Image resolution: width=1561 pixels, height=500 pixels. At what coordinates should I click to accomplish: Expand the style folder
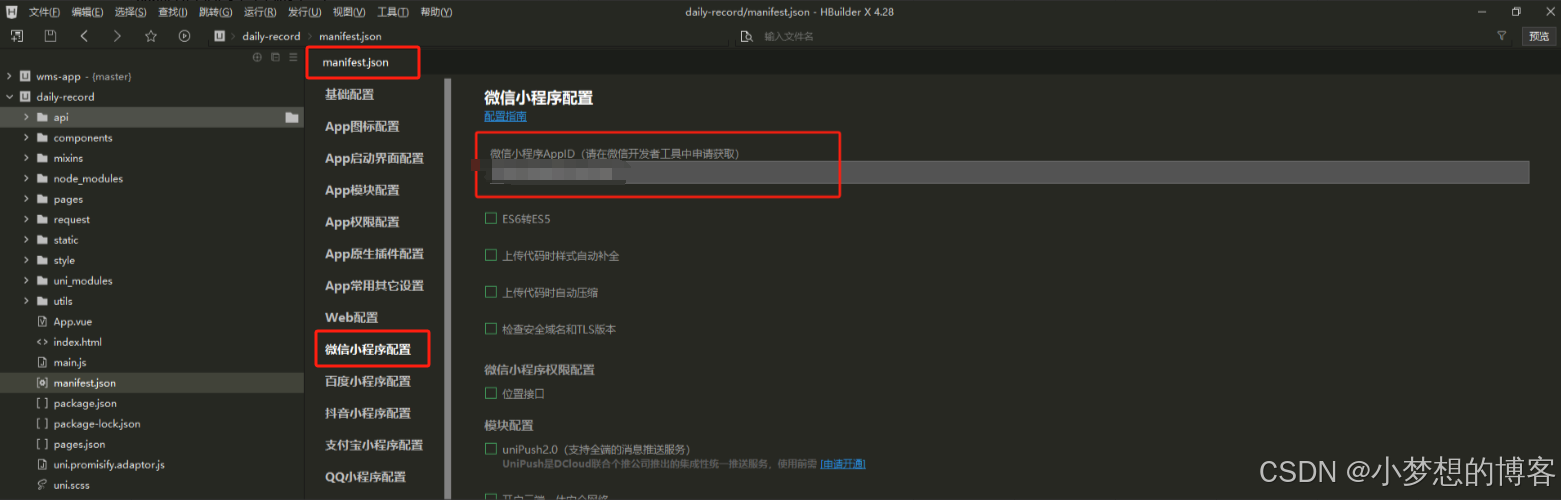coord(26,260)
